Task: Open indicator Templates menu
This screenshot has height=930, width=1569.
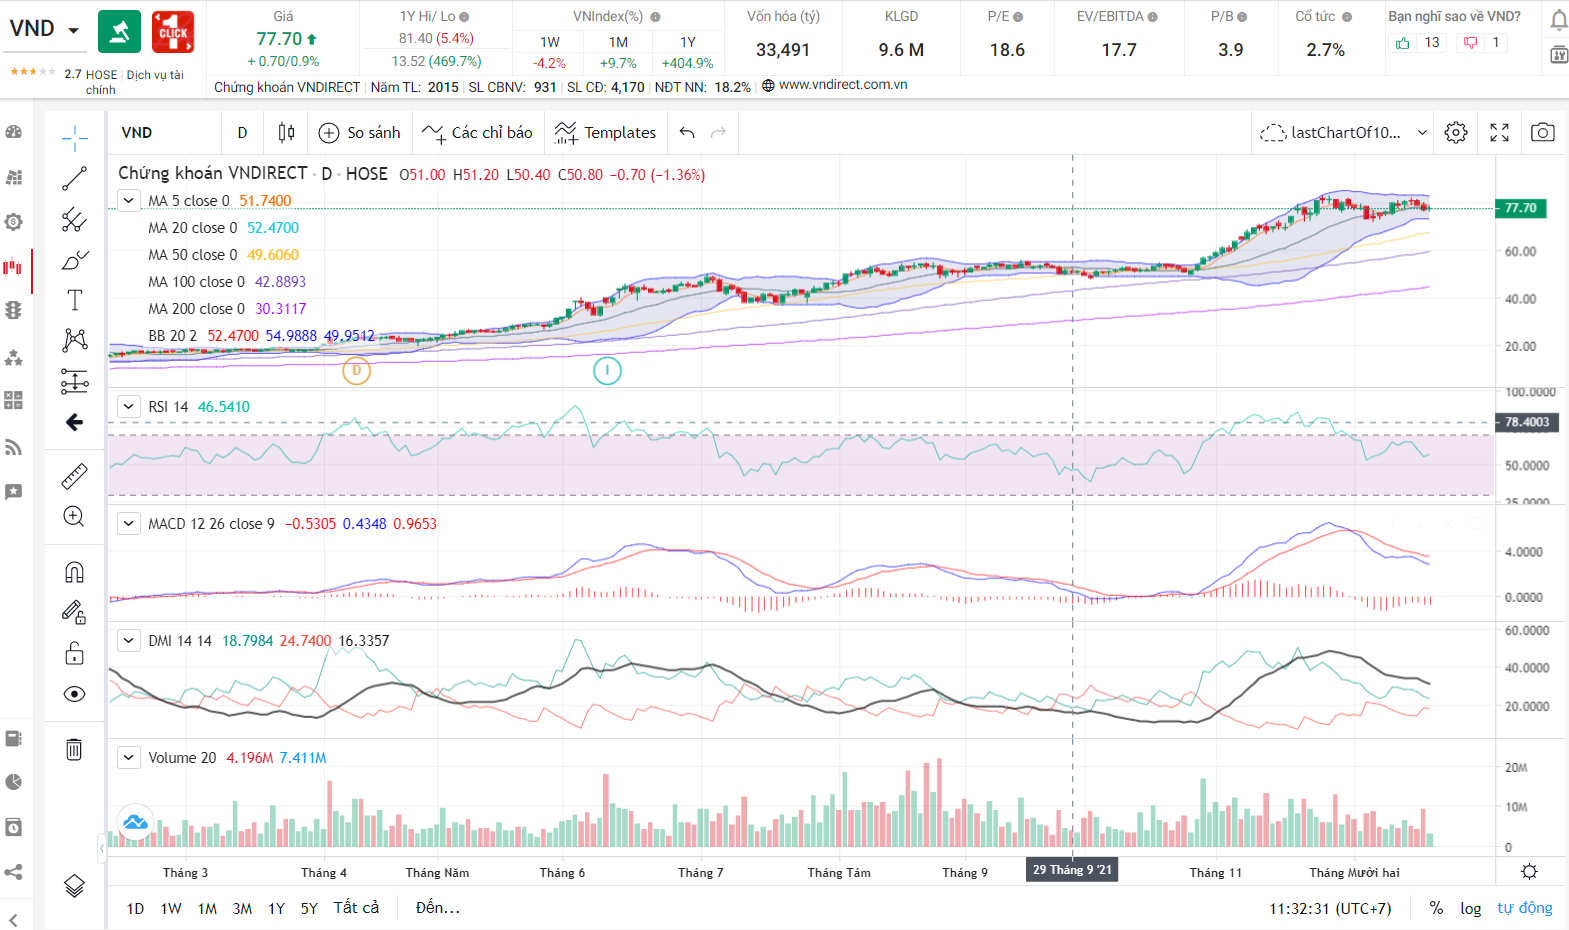Action: (x=606, y=132)
